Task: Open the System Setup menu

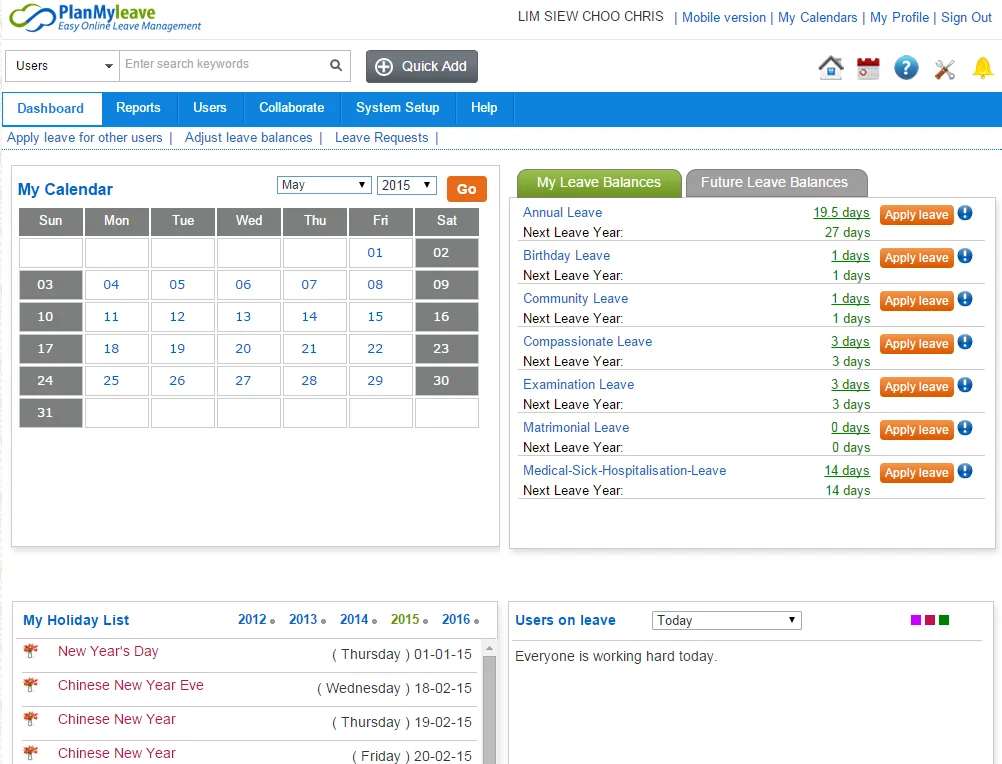Action: [397, 108]
